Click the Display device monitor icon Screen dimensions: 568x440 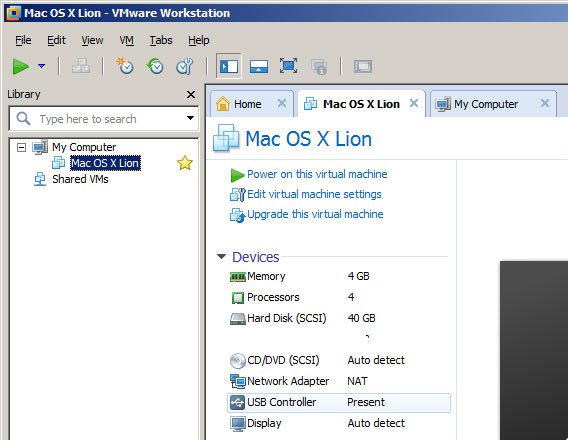point(238,424)
